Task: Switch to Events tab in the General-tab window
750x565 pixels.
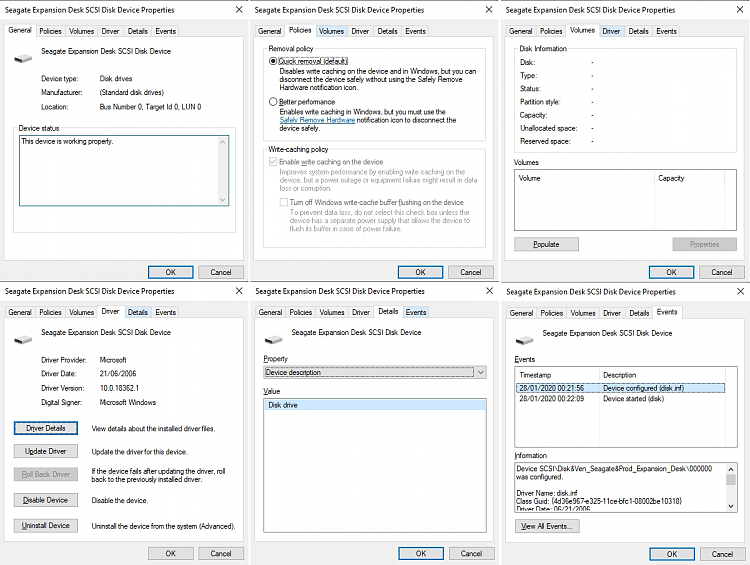Action: coord(165,31)
